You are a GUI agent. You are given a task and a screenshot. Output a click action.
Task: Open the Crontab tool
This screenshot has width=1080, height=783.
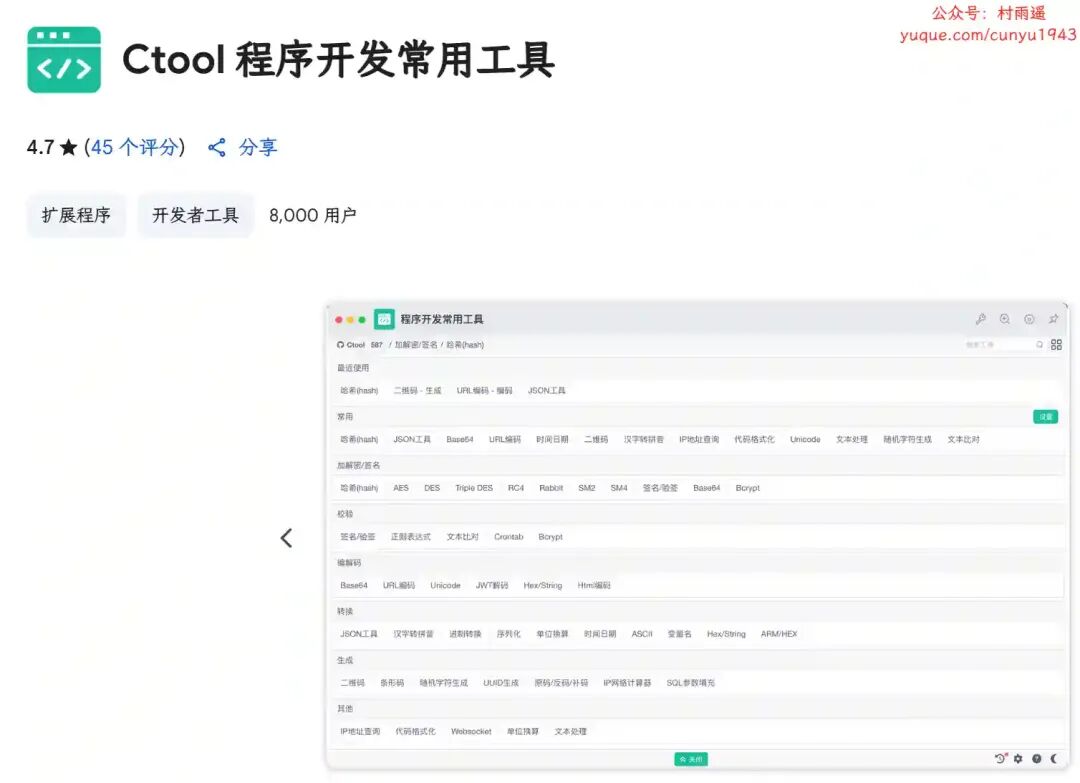(x=508, y=537)
